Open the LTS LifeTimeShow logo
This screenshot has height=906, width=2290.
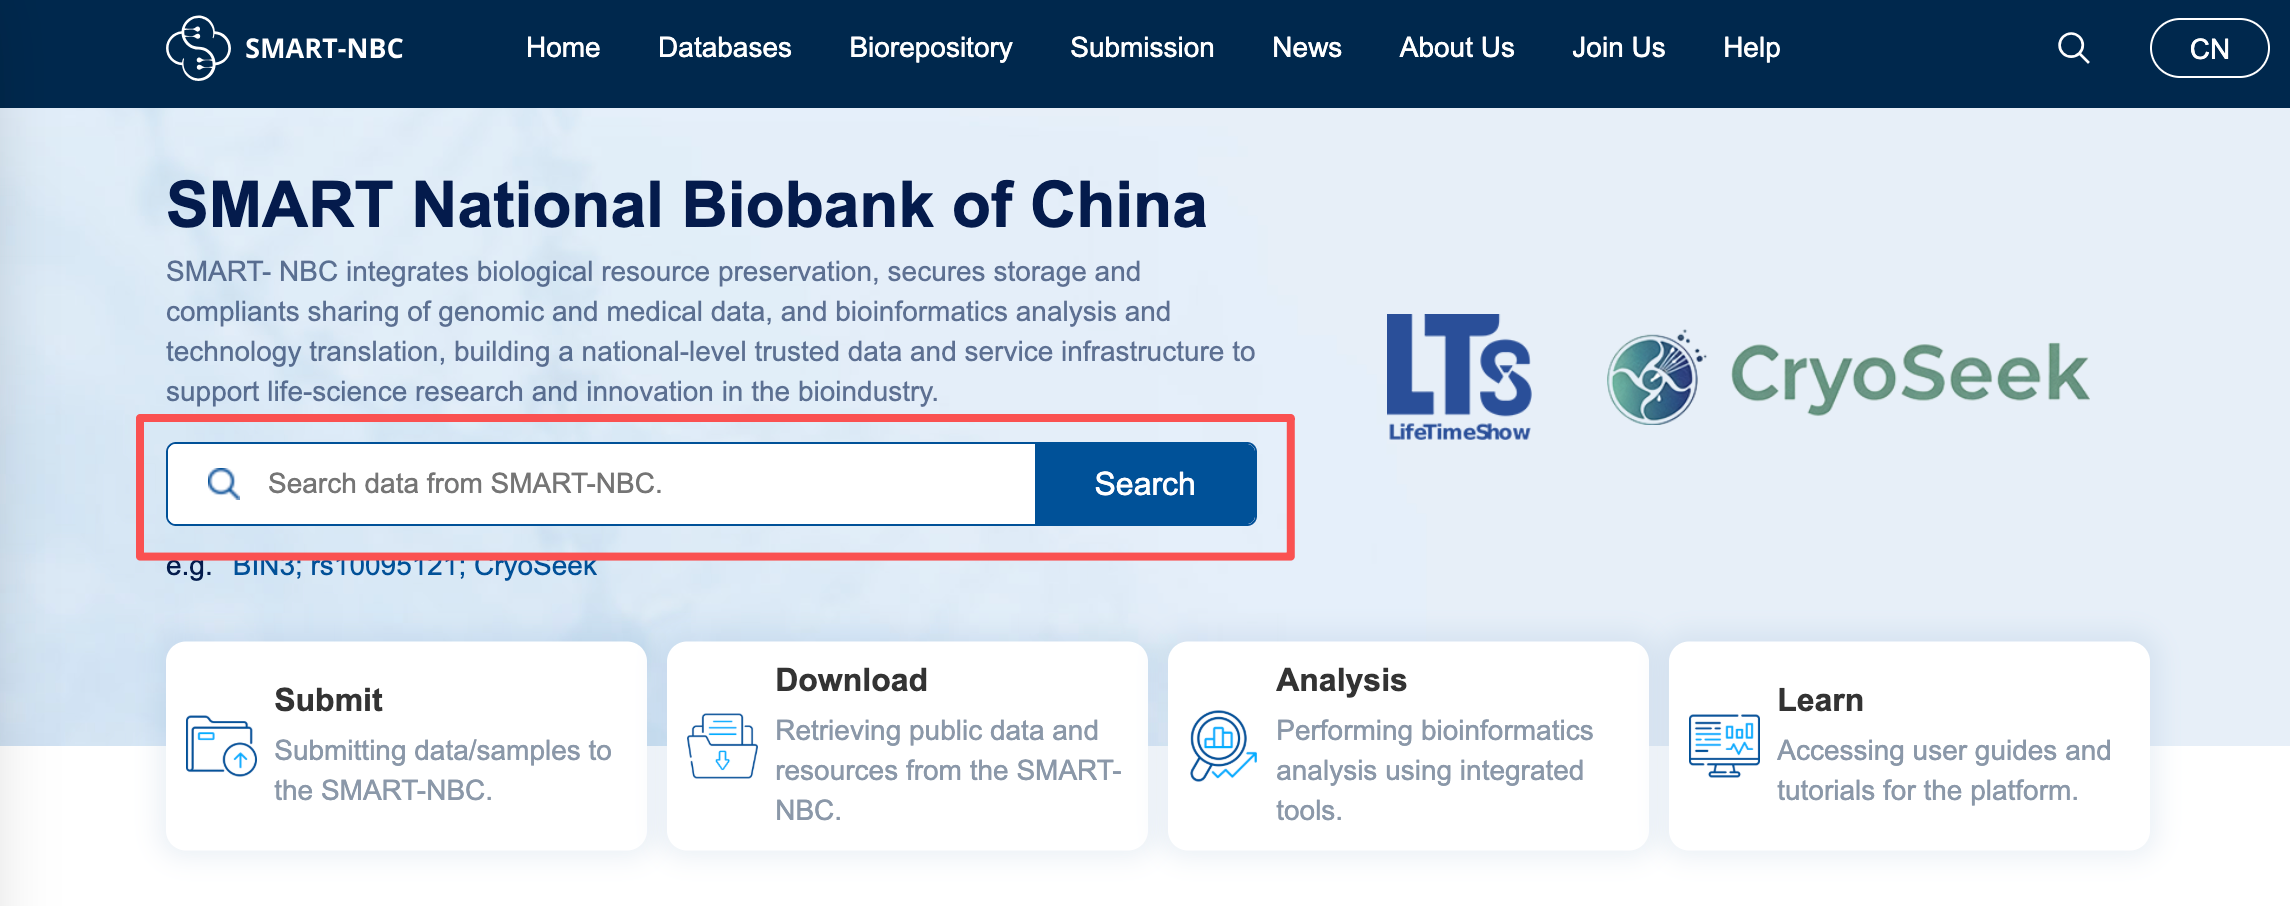[x=1459, y=377]
